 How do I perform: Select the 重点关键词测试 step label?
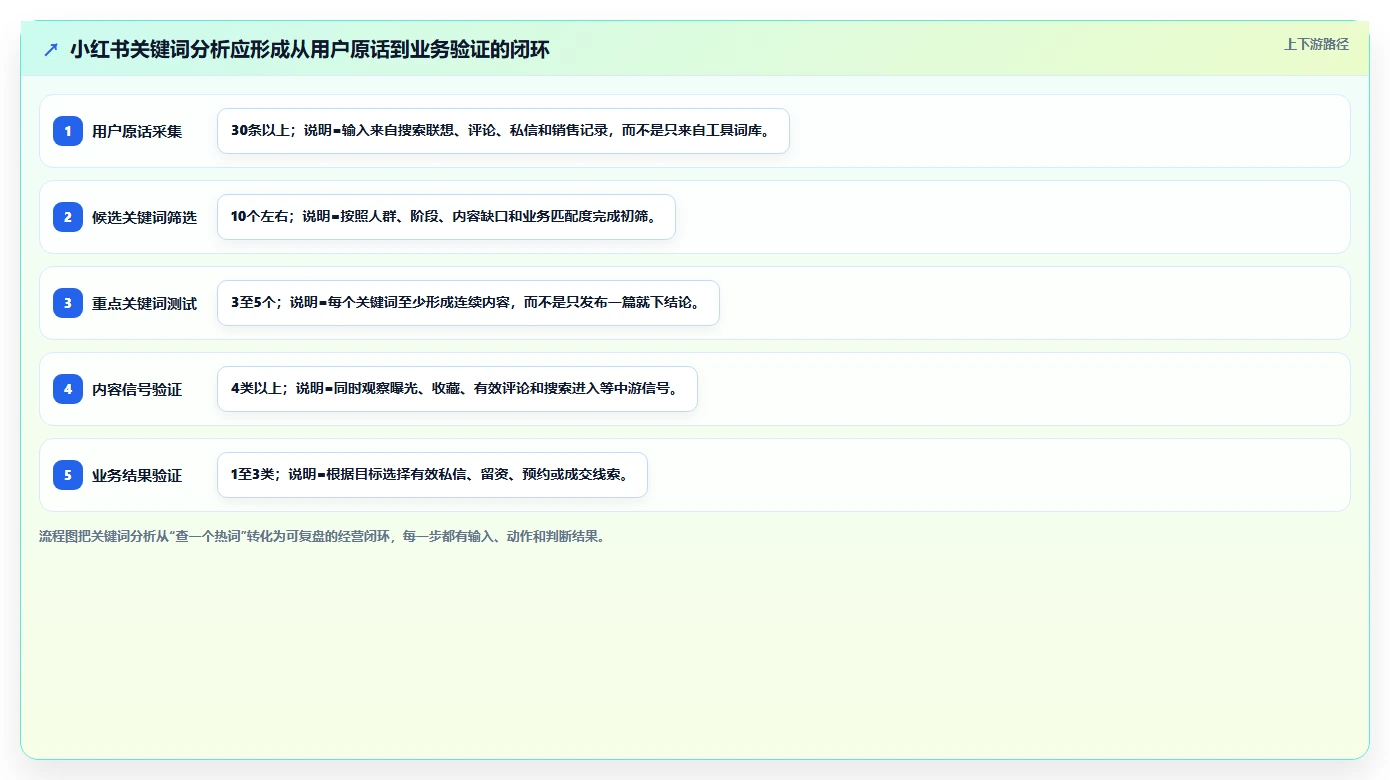(144, 303)
